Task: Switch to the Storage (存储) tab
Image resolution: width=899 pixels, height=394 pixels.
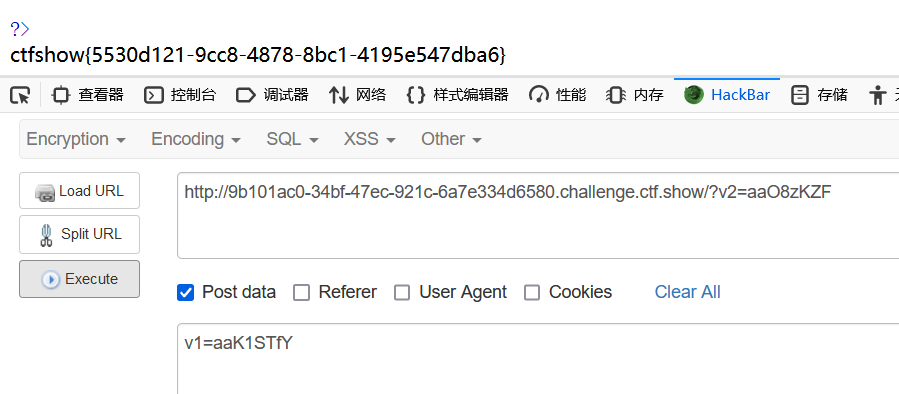Action: 819,95
